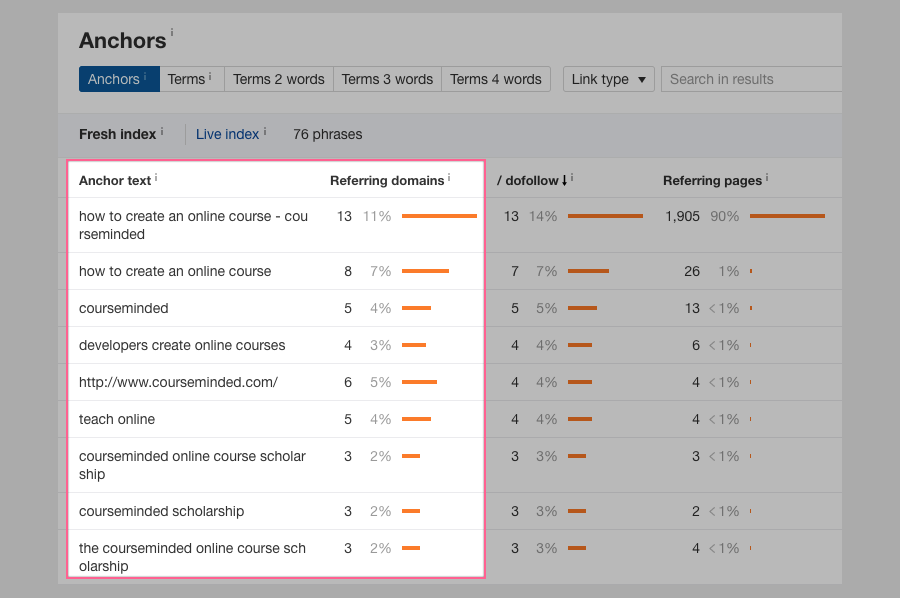Click info icon next to Anchor text header
Viewport: 900px width, 598px height.
pos(156,178)
